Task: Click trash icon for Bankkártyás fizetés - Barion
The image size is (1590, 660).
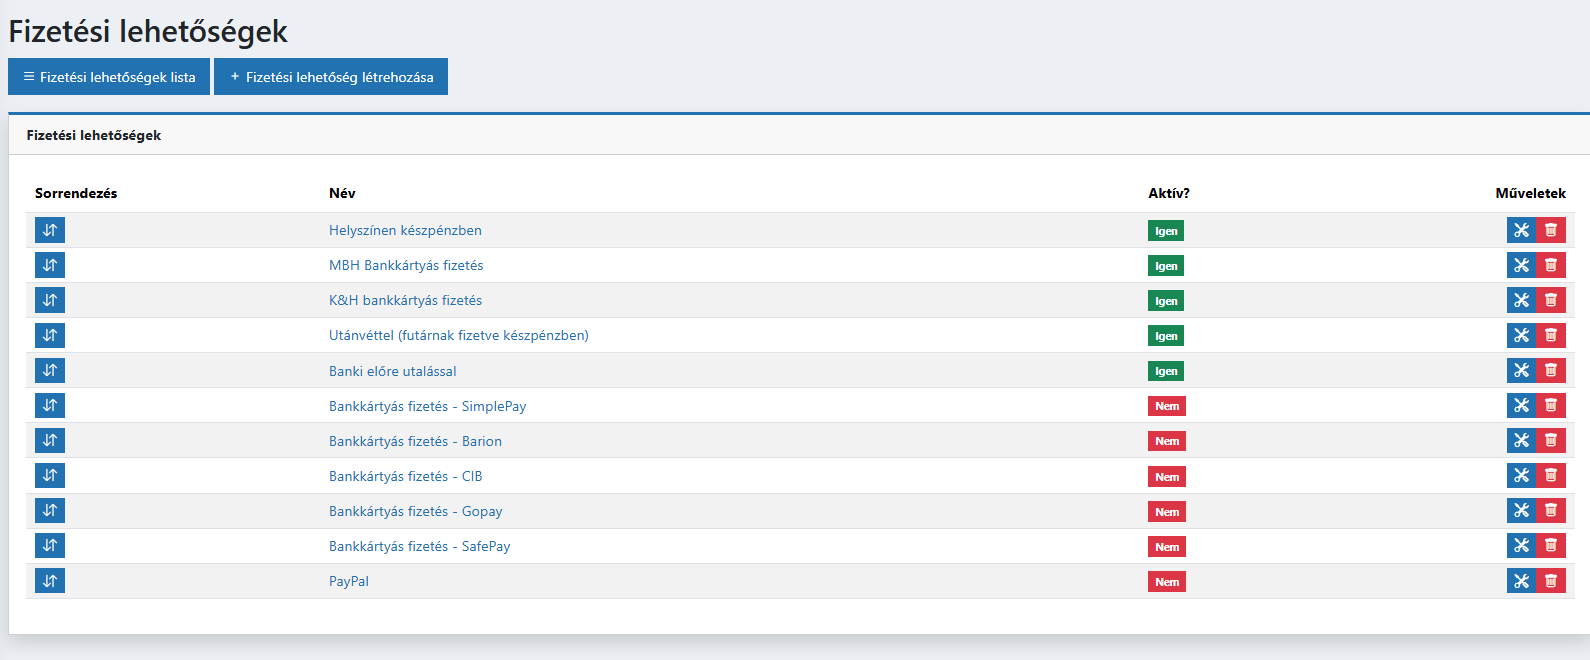Action: click(1551, 441)
